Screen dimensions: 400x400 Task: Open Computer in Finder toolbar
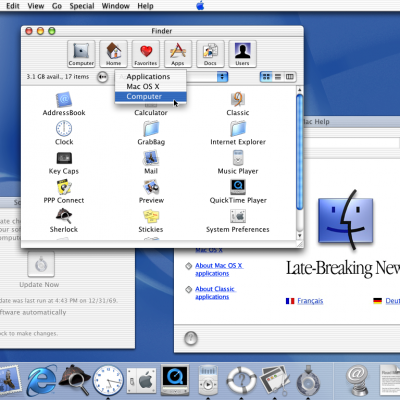(81, 54)
